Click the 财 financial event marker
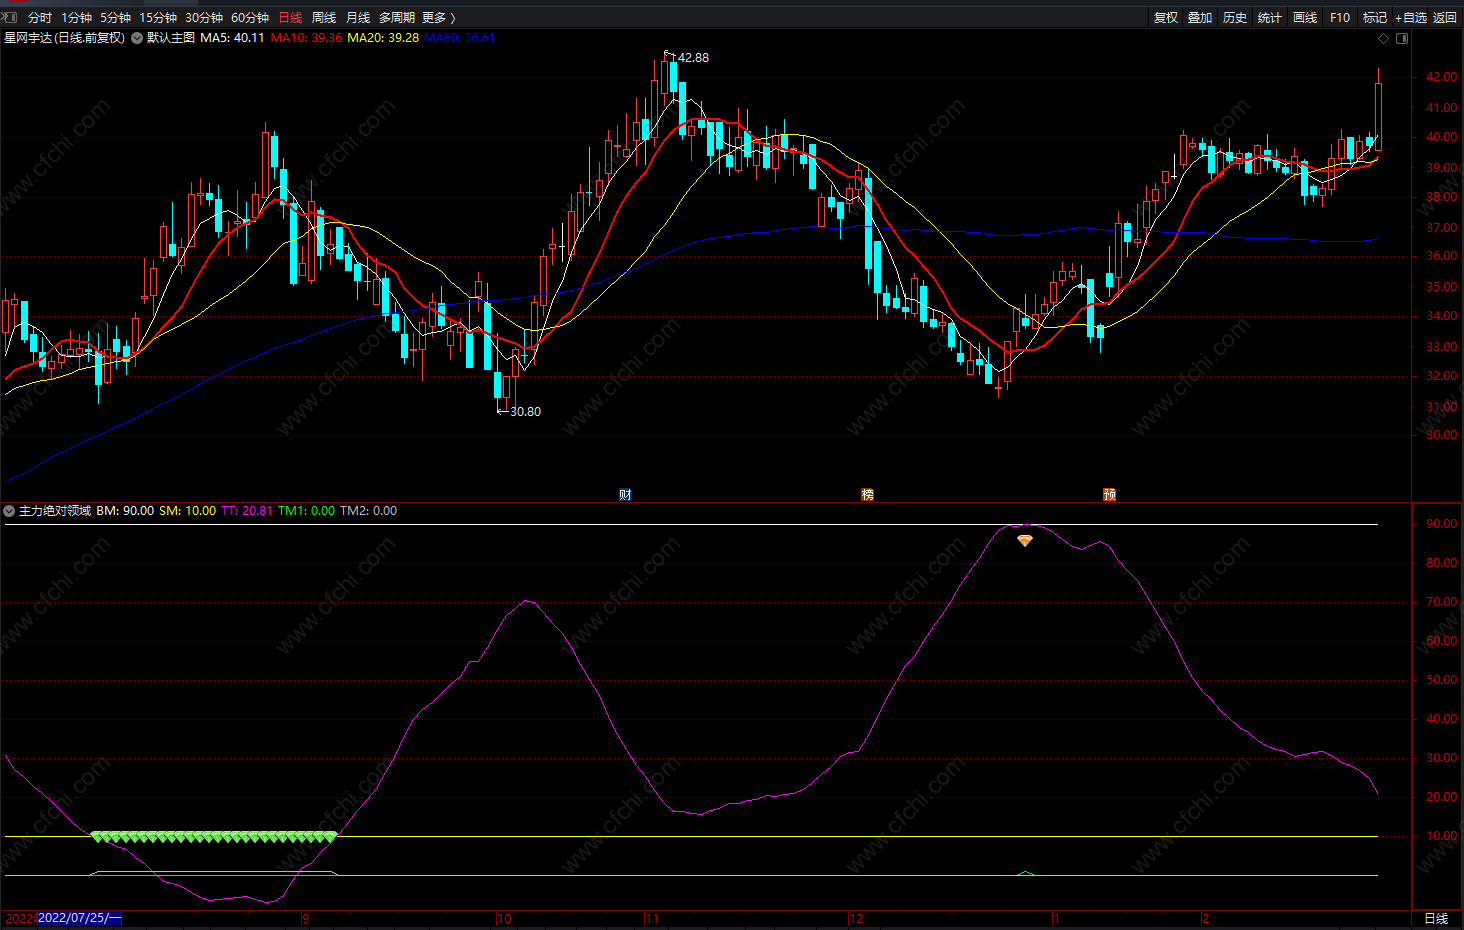 (625, 495)
